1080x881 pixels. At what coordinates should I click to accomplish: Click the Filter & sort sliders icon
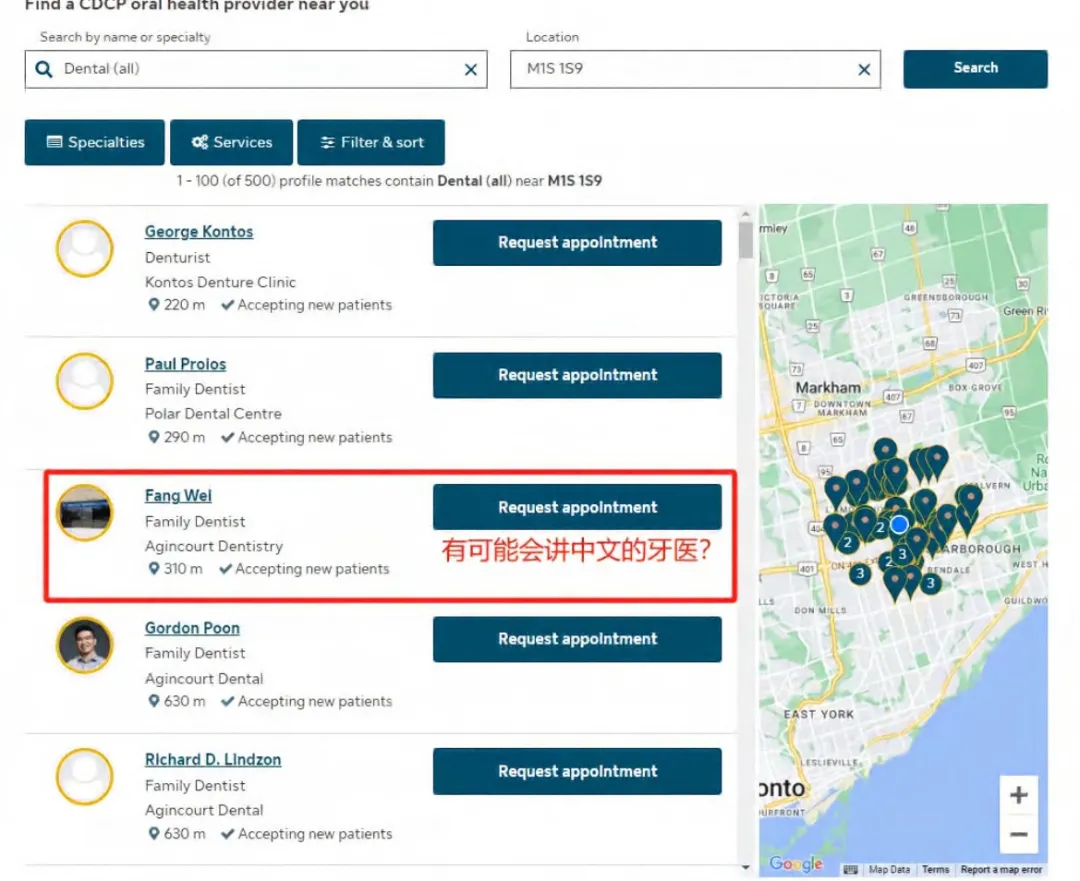click(x=328, y=142)
